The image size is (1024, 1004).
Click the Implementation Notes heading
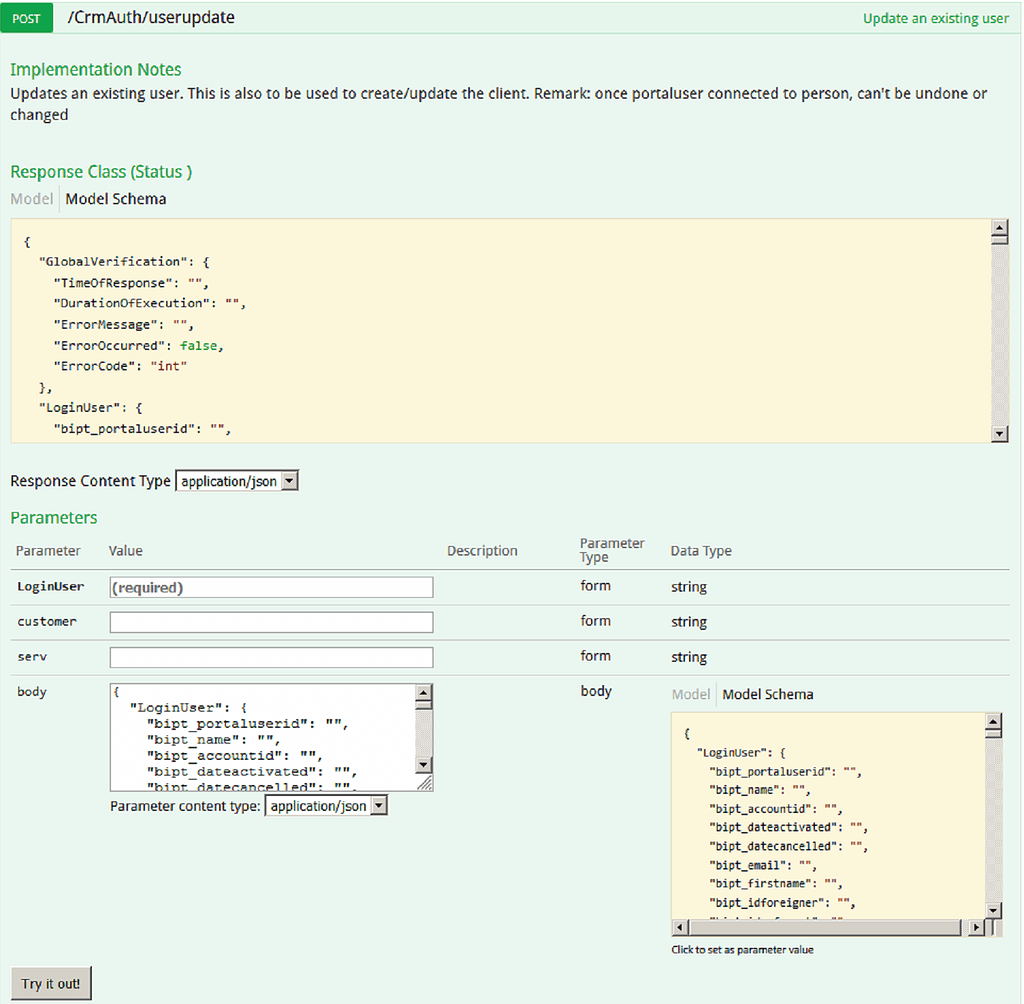(x=96, y=69)
